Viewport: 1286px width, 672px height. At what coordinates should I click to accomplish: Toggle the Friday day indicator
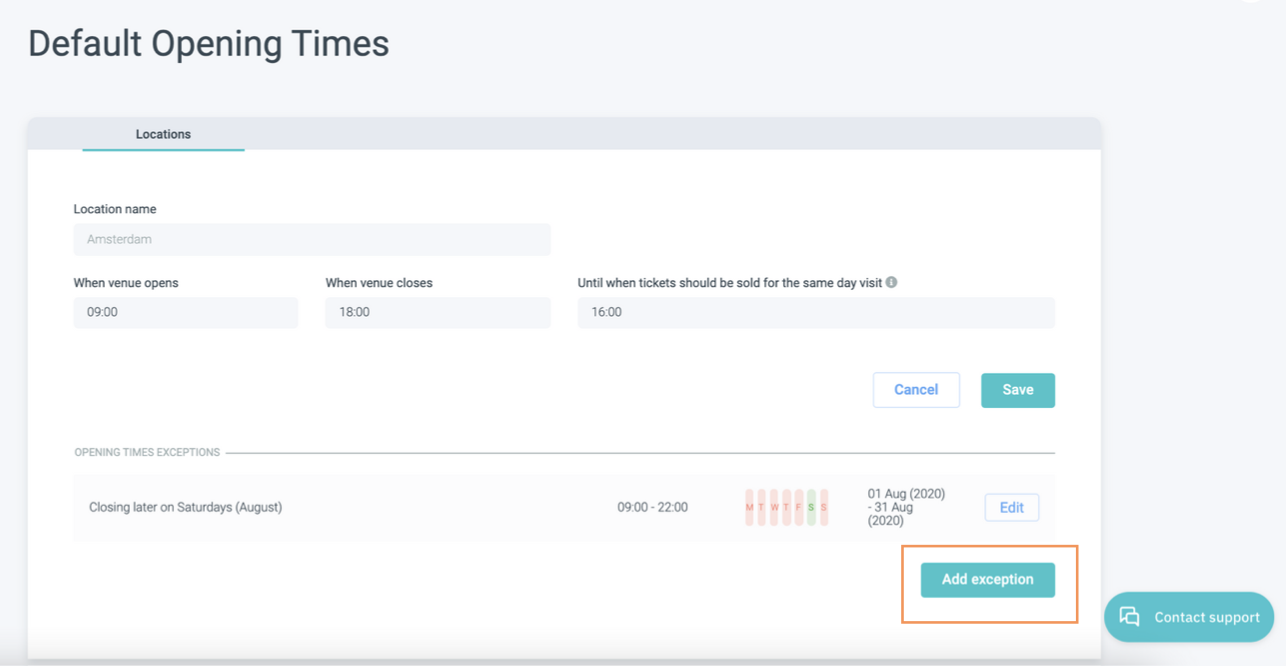(x=798, y=507)
